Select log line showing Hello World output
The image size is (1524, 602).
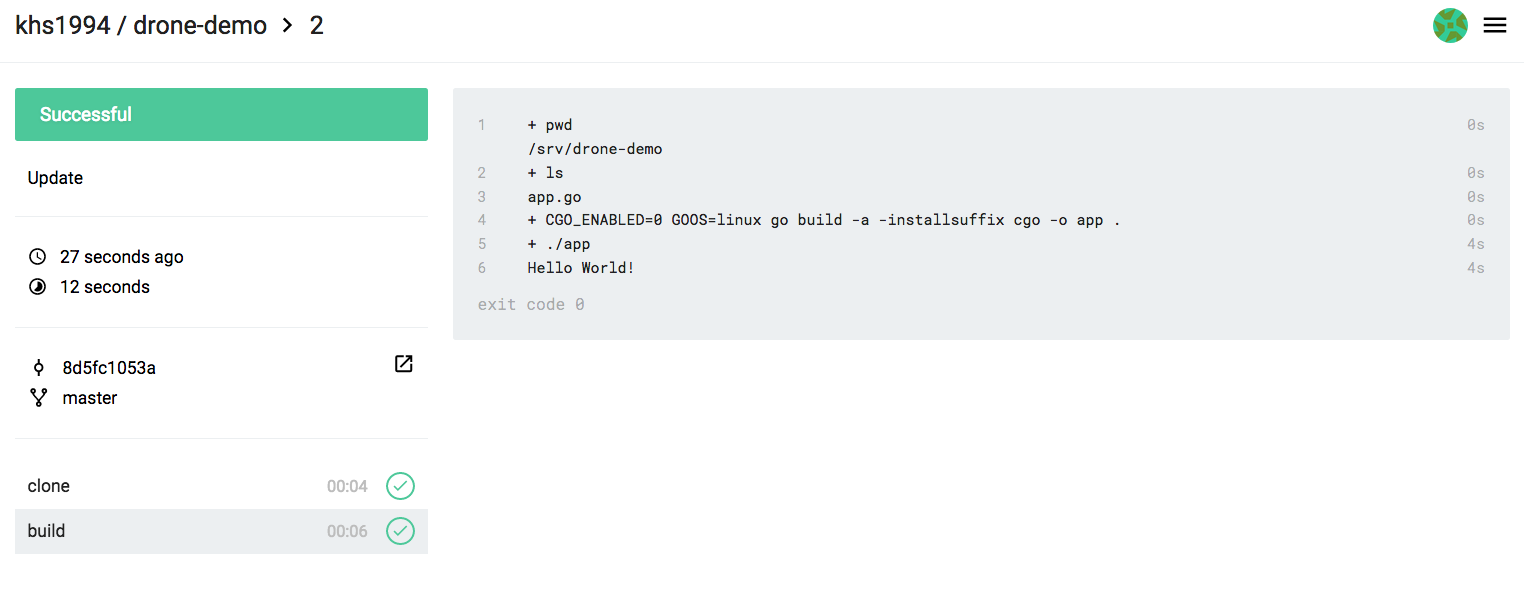point(581,267)
